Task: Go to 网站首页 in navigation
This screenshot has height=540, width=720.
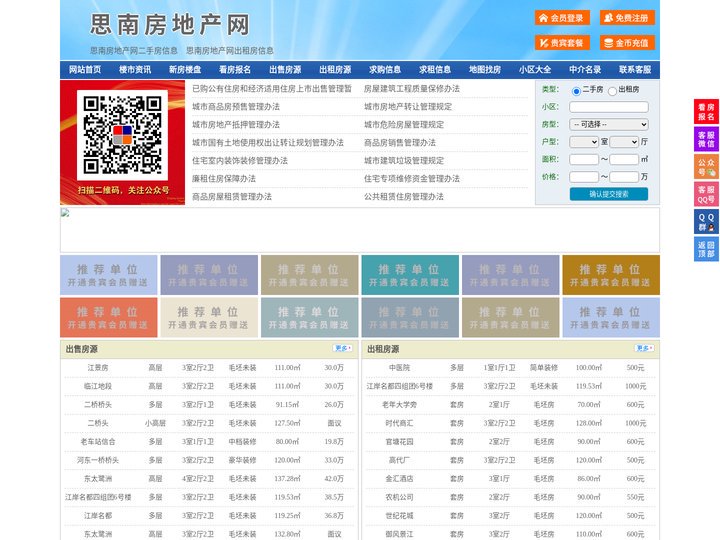Action: (85, 70)
